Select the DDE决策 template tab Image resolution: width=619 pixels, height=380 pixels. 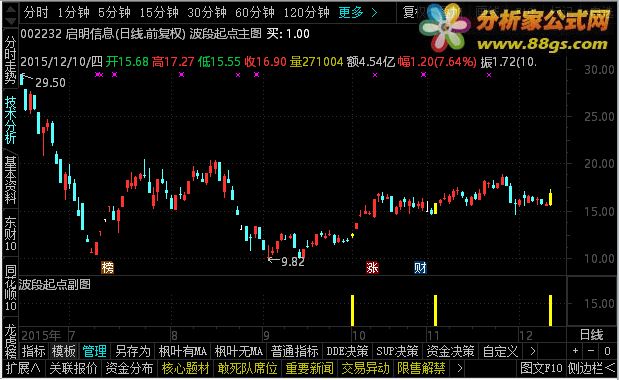[347, 351]
